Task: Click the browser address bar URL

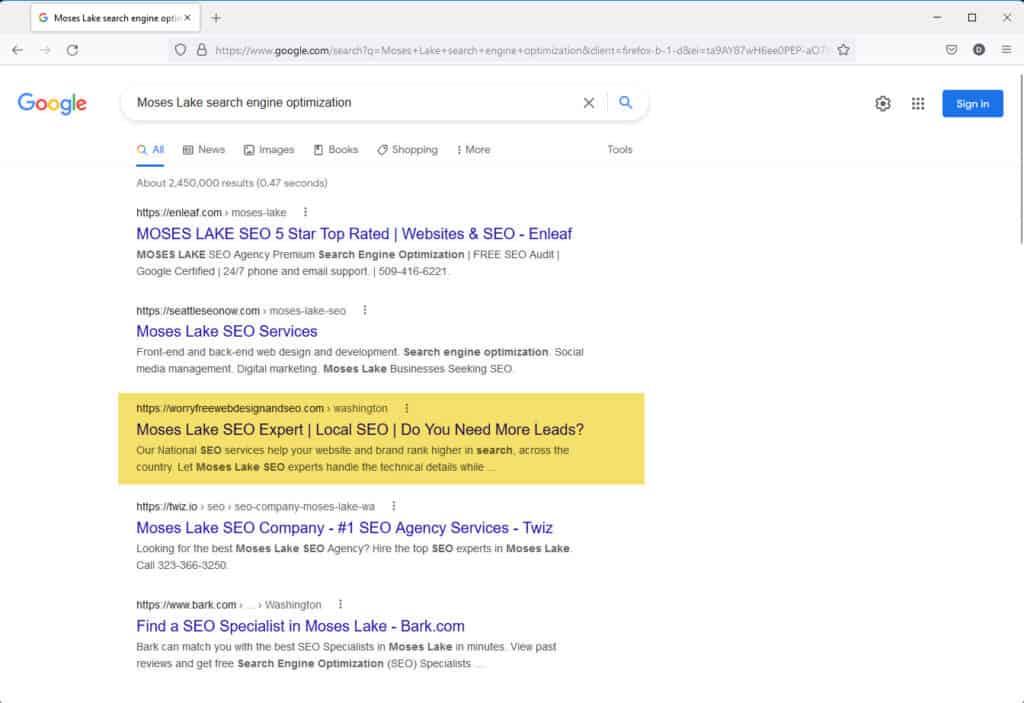Action: (519, 50)
